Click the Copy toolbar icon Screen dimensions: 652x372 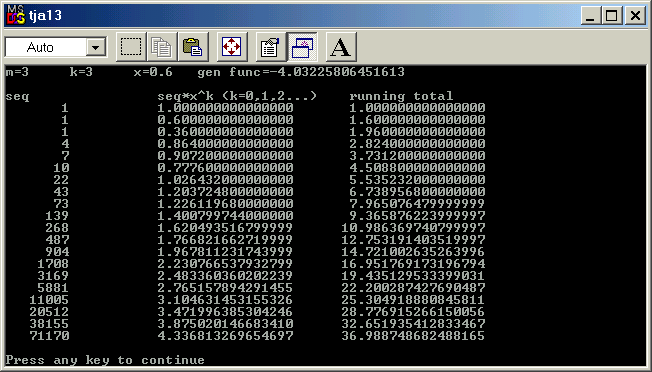tap(162, 47)
